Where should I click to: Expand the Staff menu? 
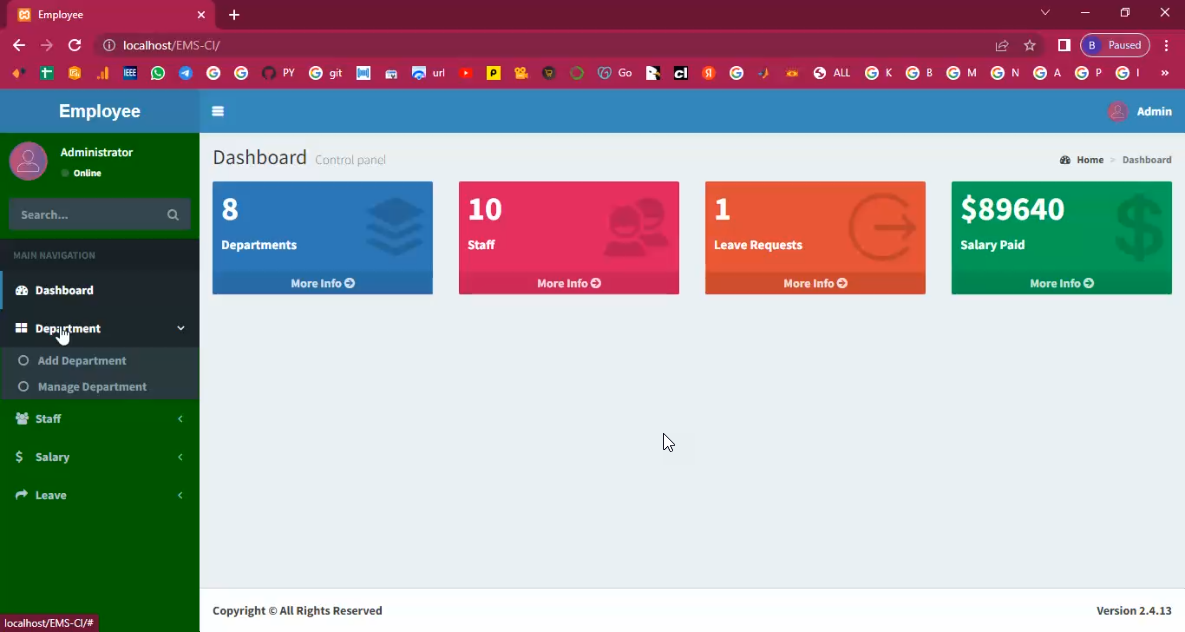tap(100, 418)
